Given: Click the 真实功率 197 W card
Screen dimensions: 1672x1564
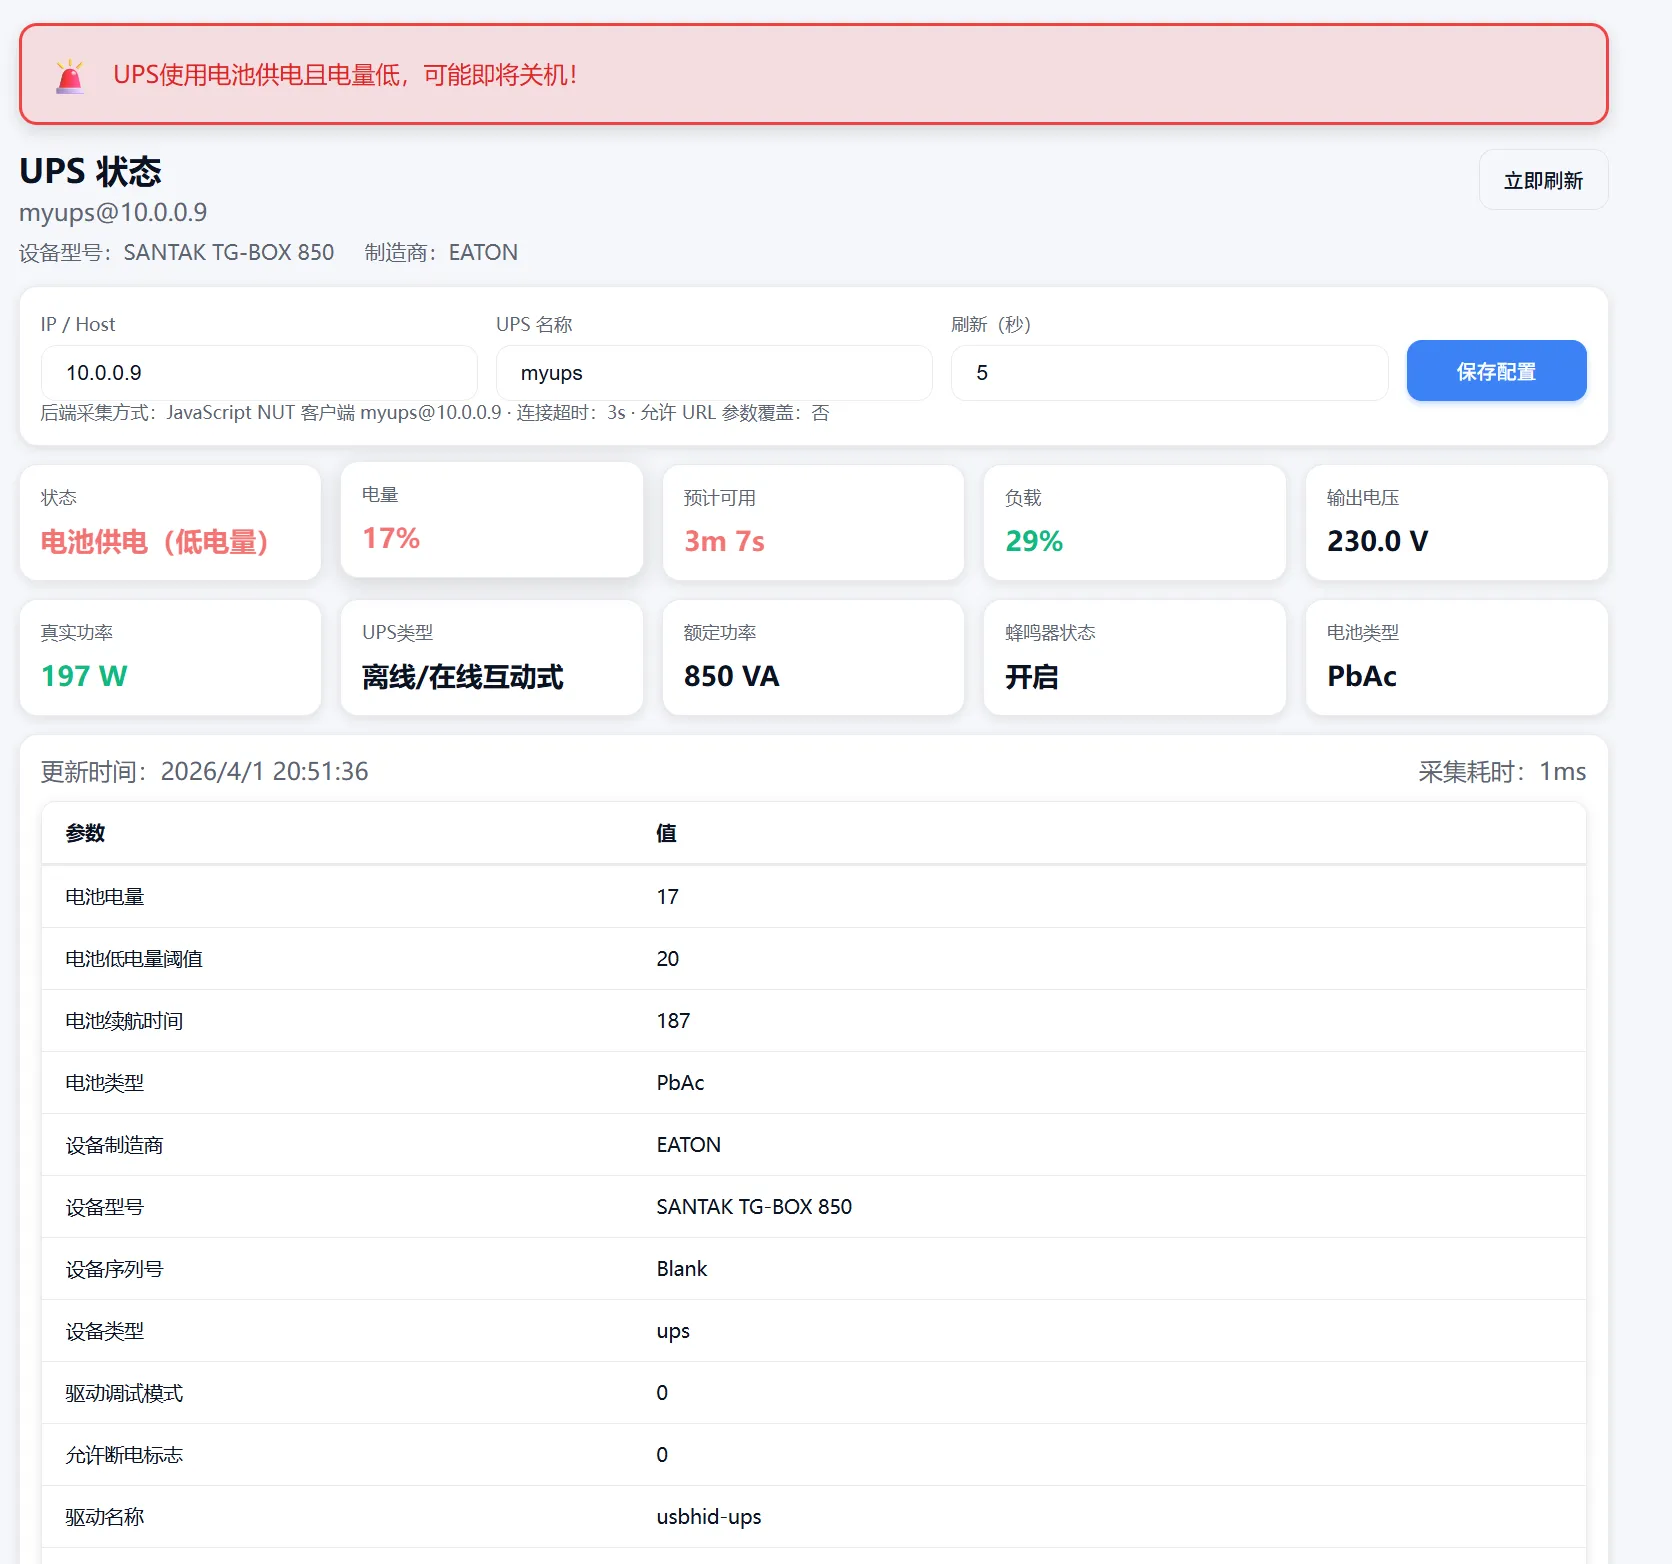Looking at the screenshot, I should point(170,657).
